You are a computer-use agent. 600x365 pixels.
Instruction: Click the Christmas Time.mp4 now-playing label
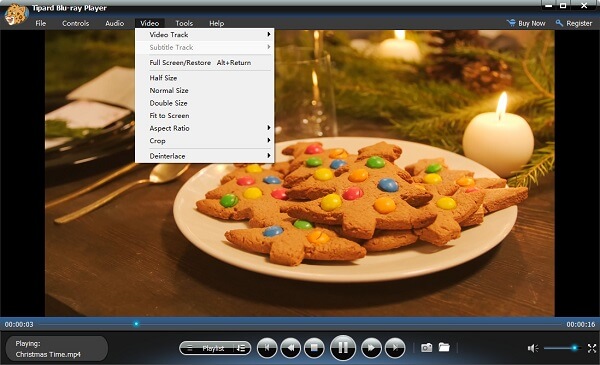48,354
